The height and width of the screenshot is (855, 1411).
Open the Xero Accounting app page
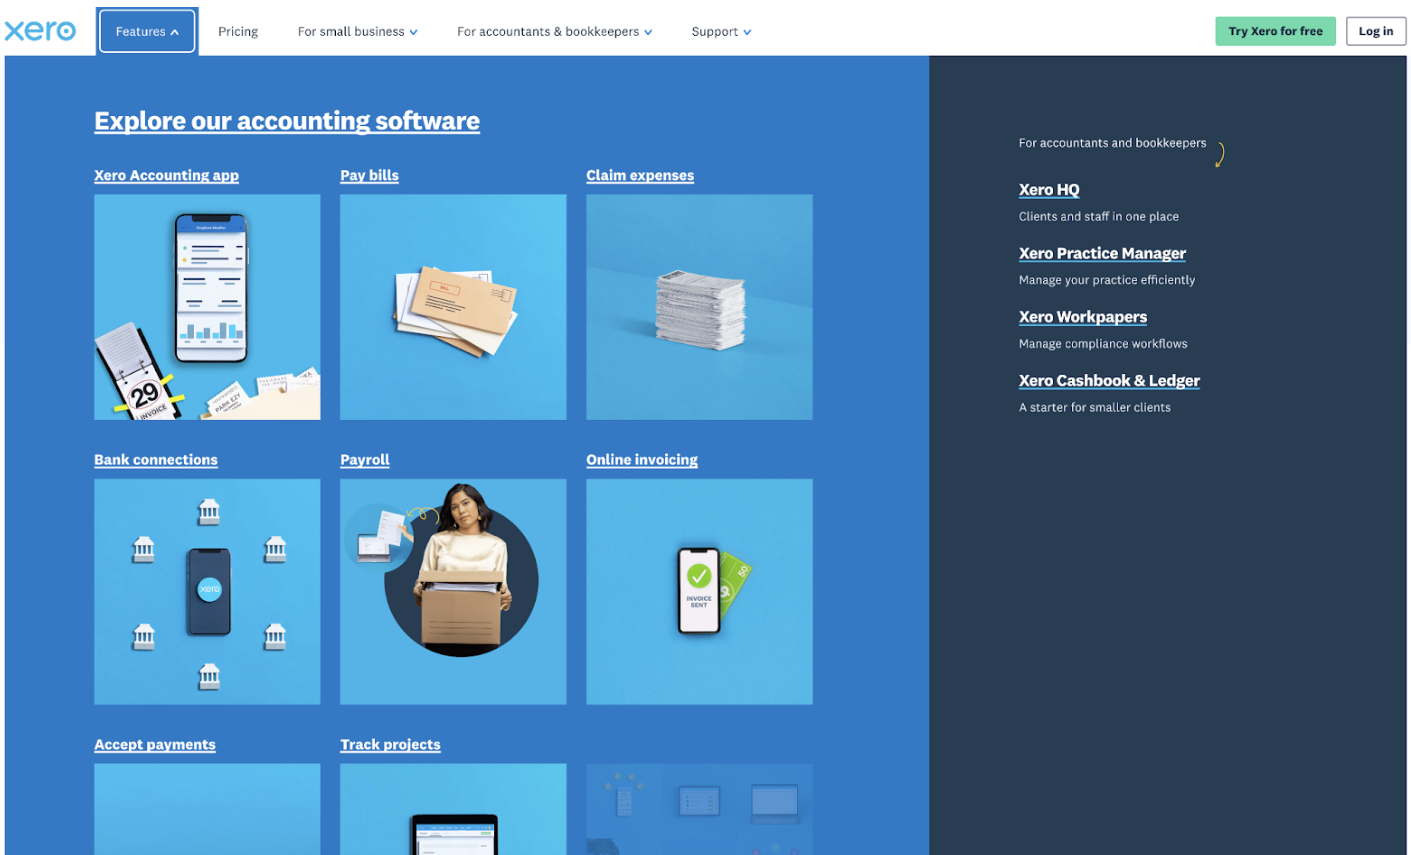tap(166, 175)
